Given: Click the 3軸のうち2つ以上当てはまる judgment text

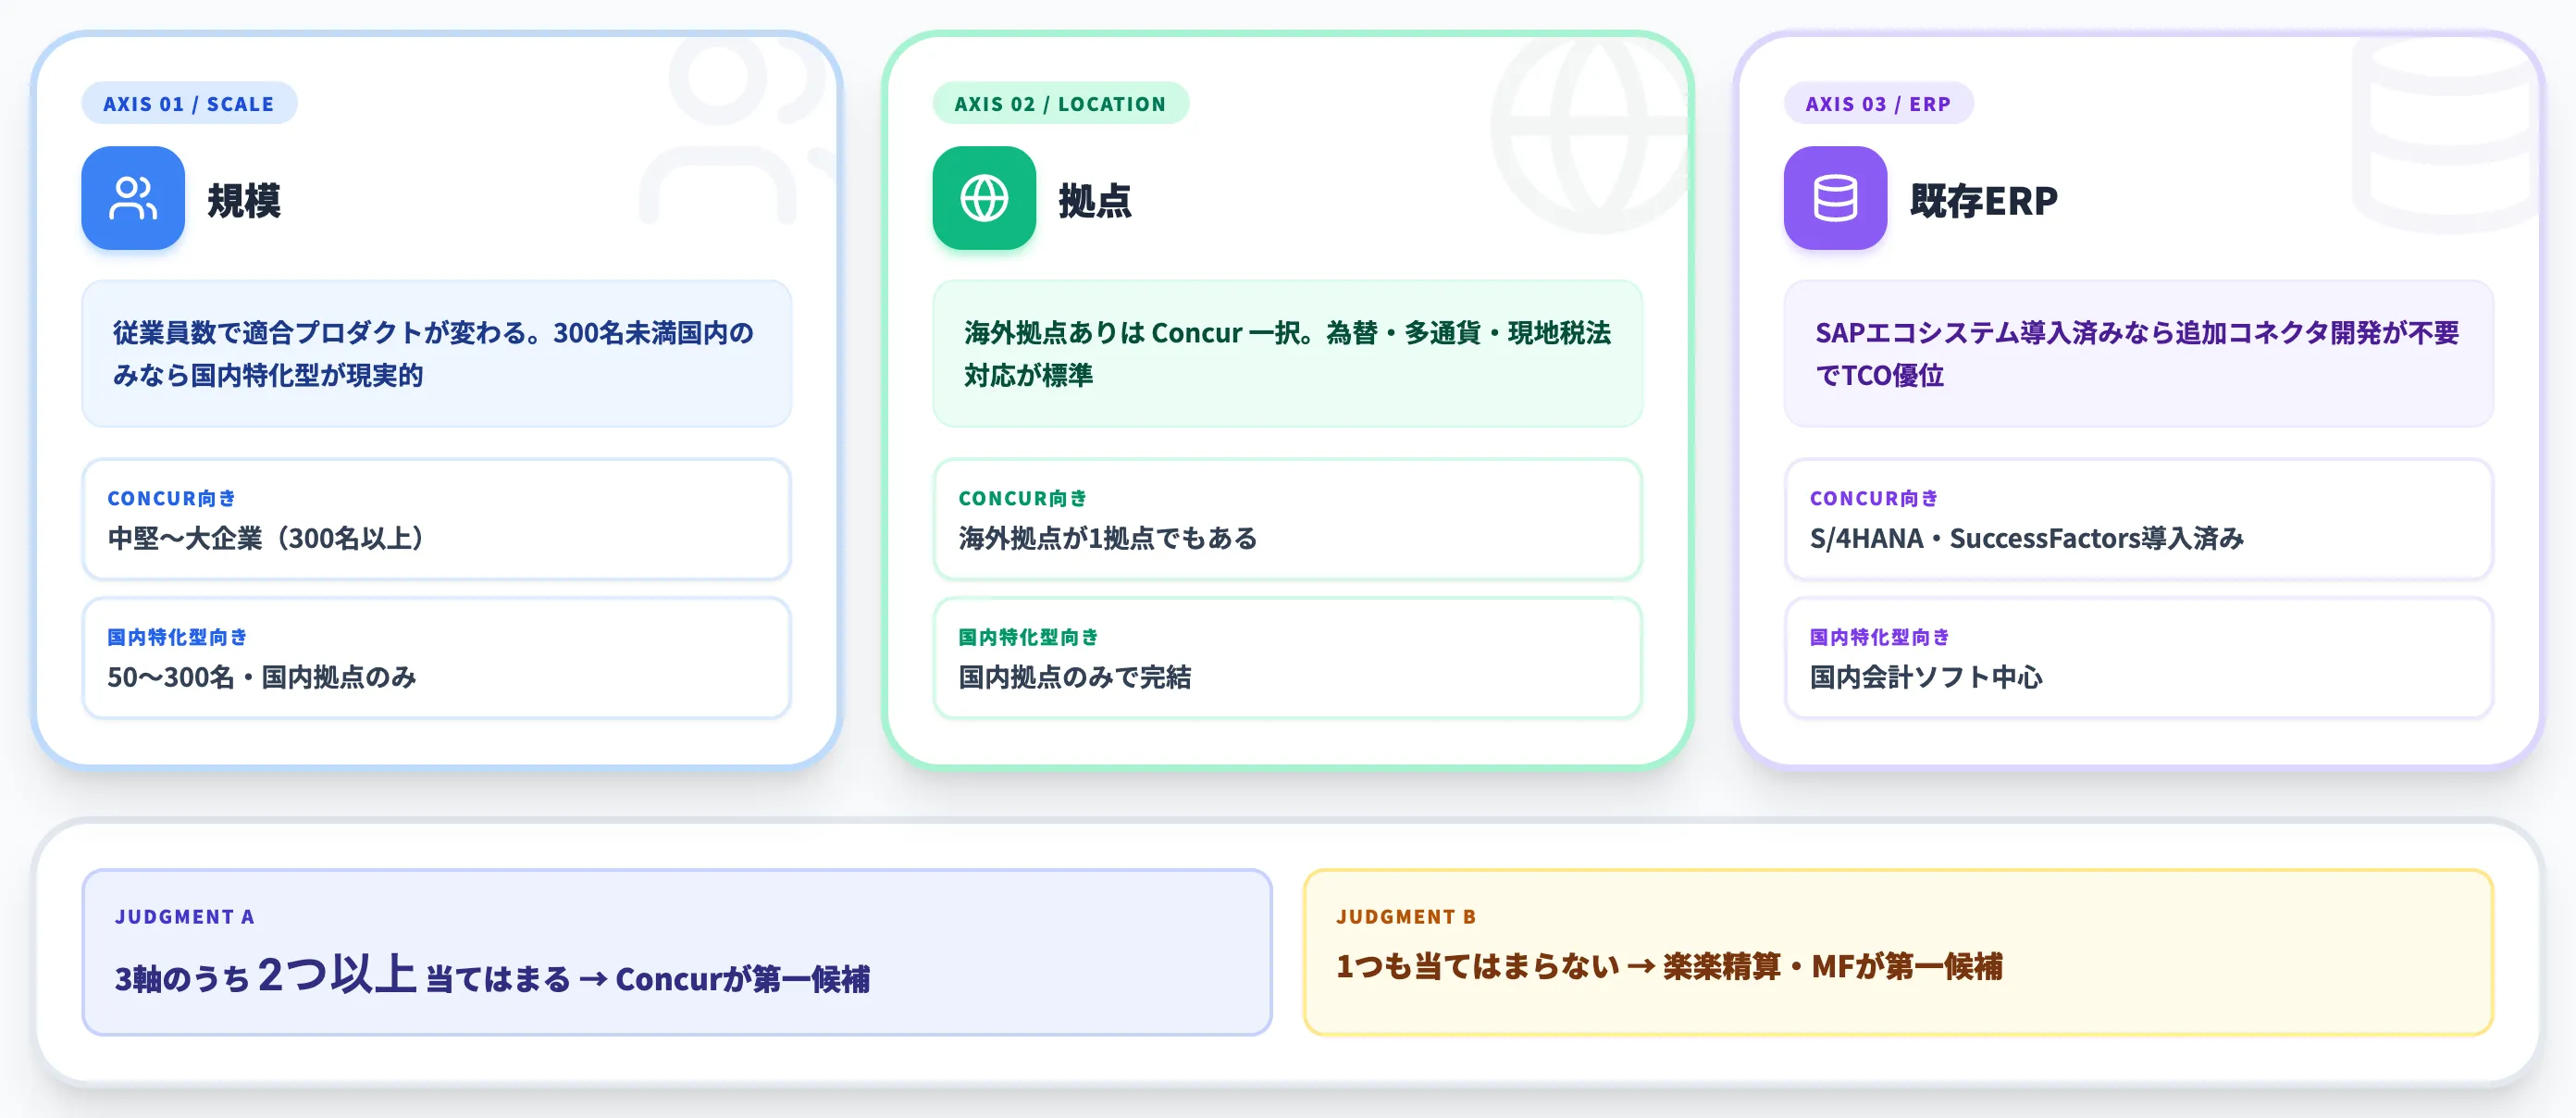Looking at the screenshot, I should pyautogui.click(x=492, y=975).
